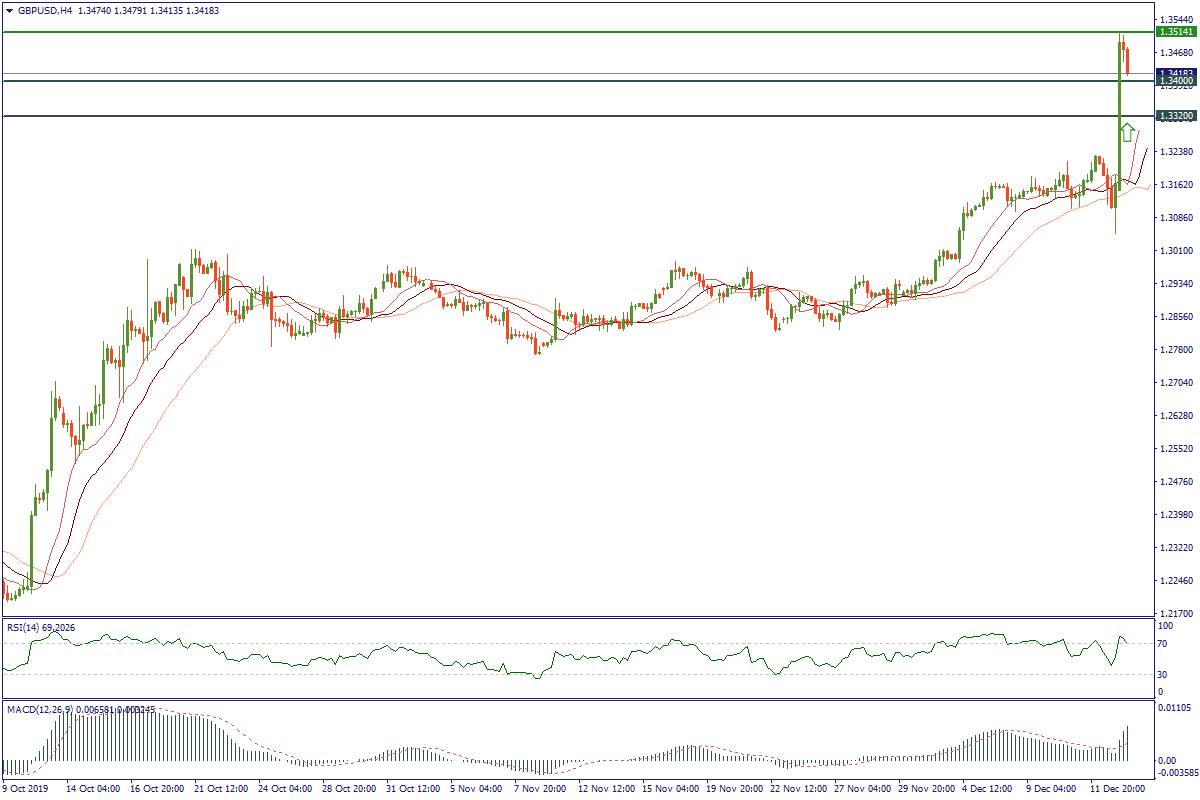Click the 15 Nov 04:00 time label

(x=670, y=788)
